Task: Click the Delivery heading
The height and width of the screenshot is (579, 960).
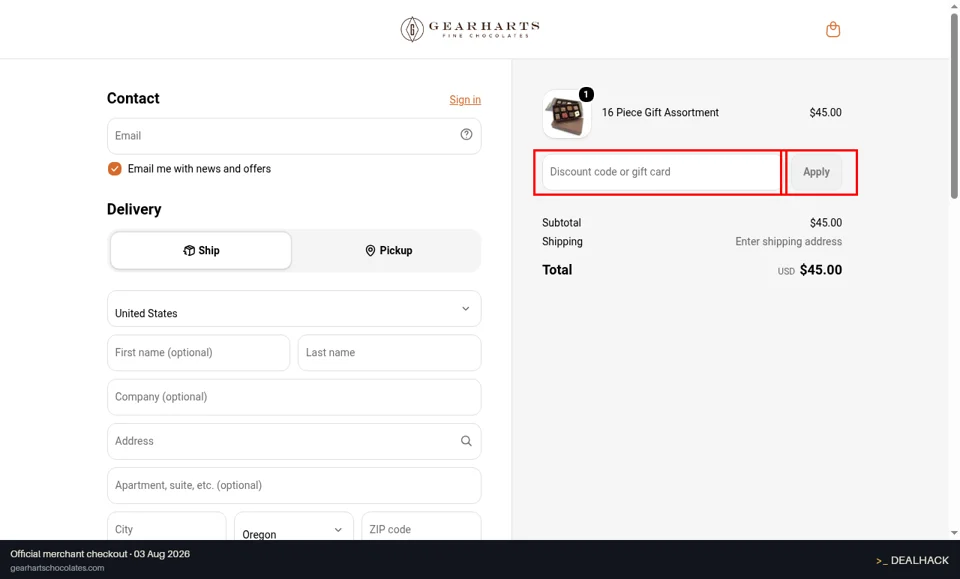Action: [134, 209]
